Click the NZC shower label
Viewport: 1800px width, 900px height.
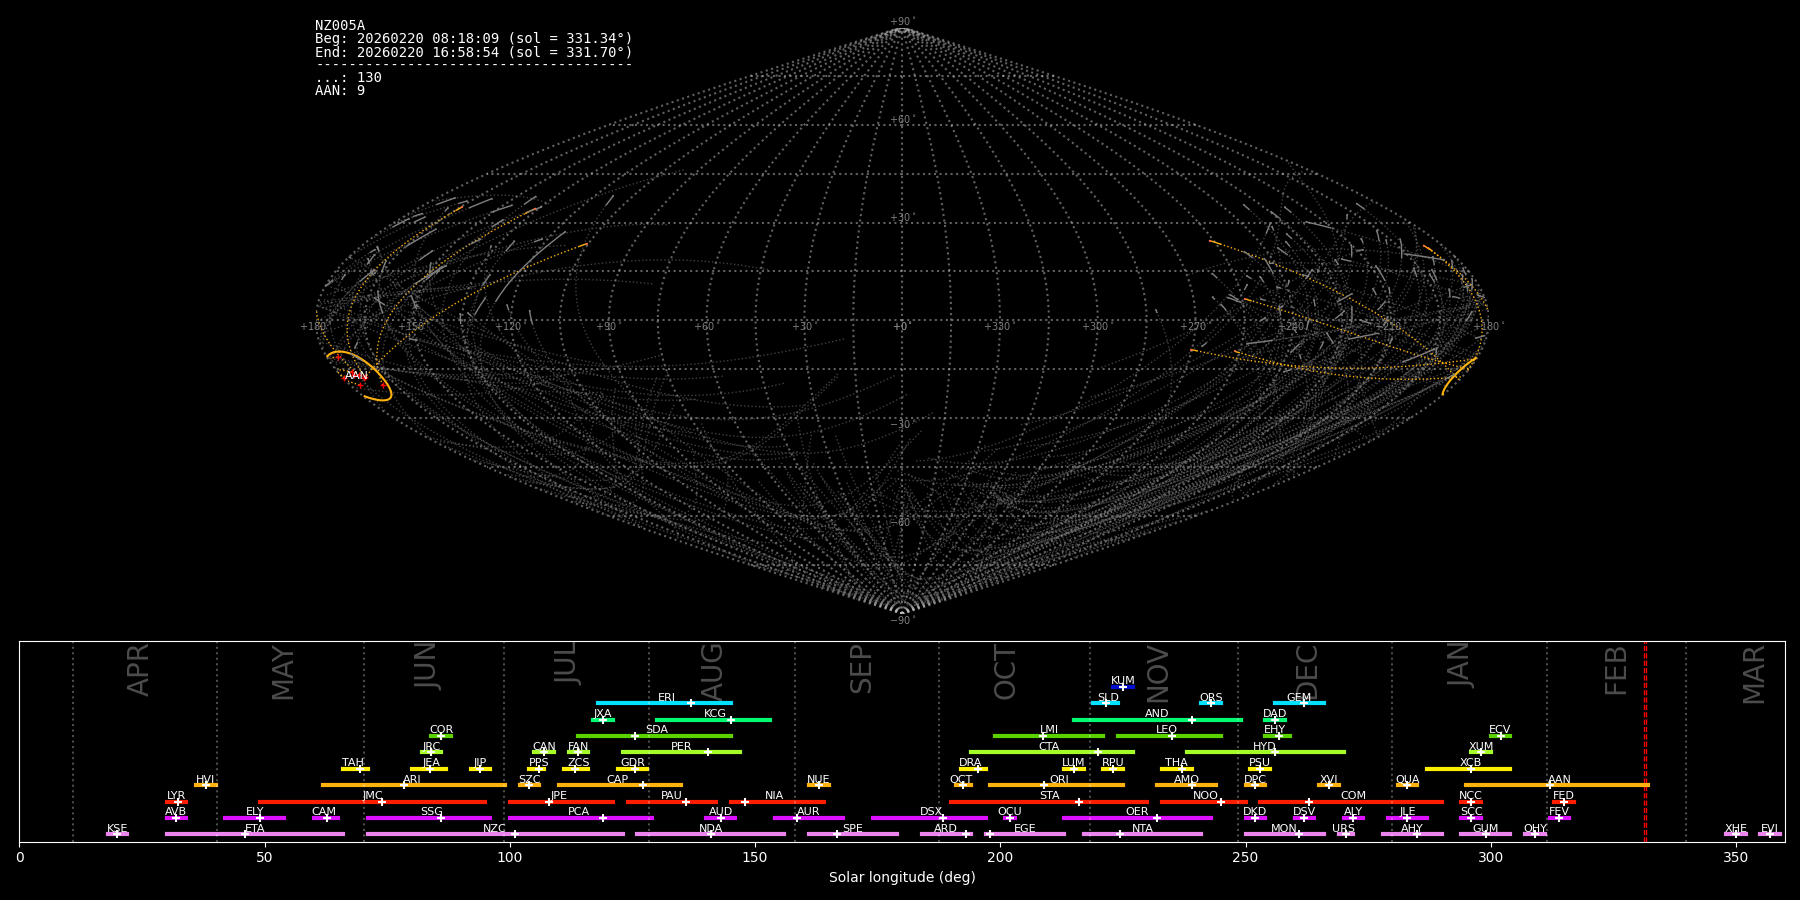pyautogui.click(x=495, y=829)
